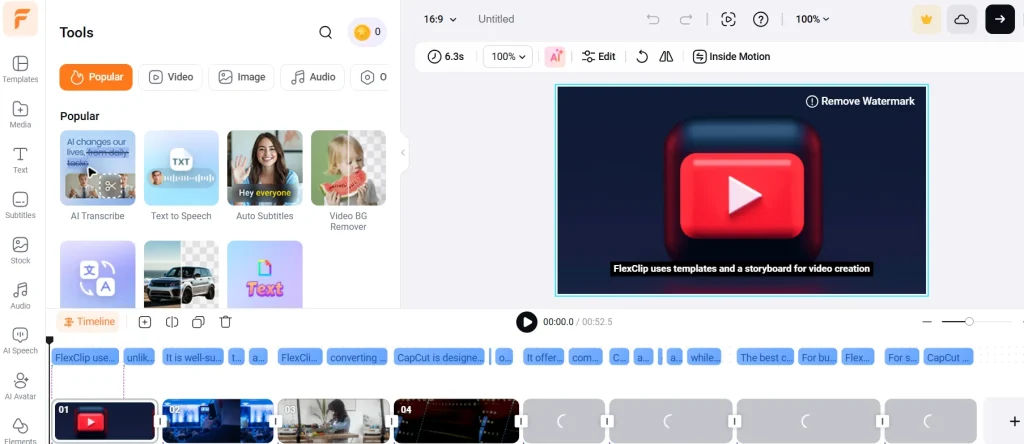Screen dimensions: 1024x444
Task: Open the Templates sidebar panel
Action: tap(20, 69)
